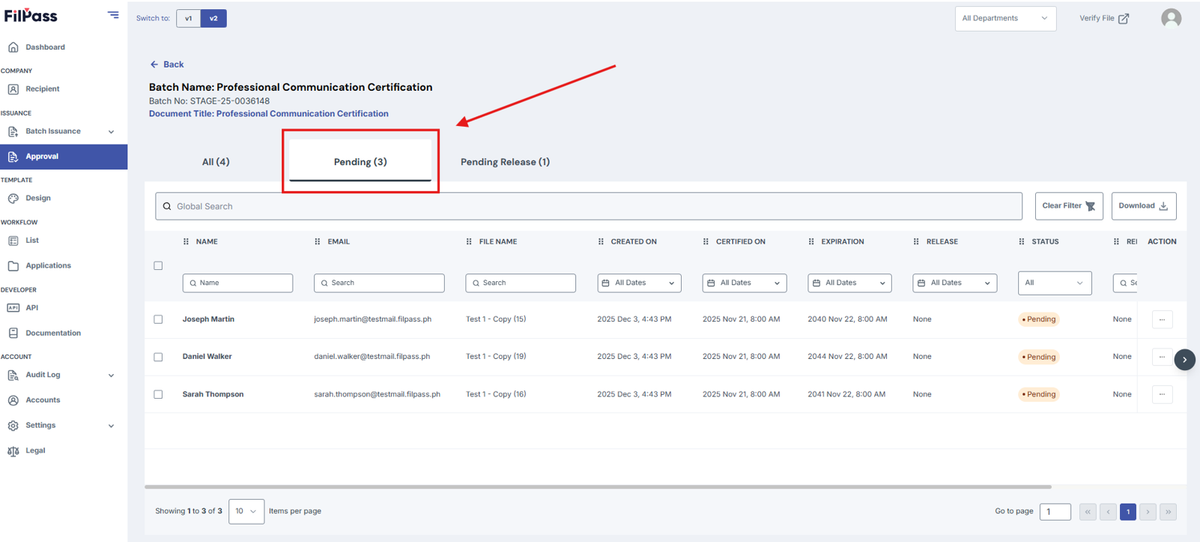Click the File Name search input
This screenshot has height=542, width=1200.
pos(521,283)
